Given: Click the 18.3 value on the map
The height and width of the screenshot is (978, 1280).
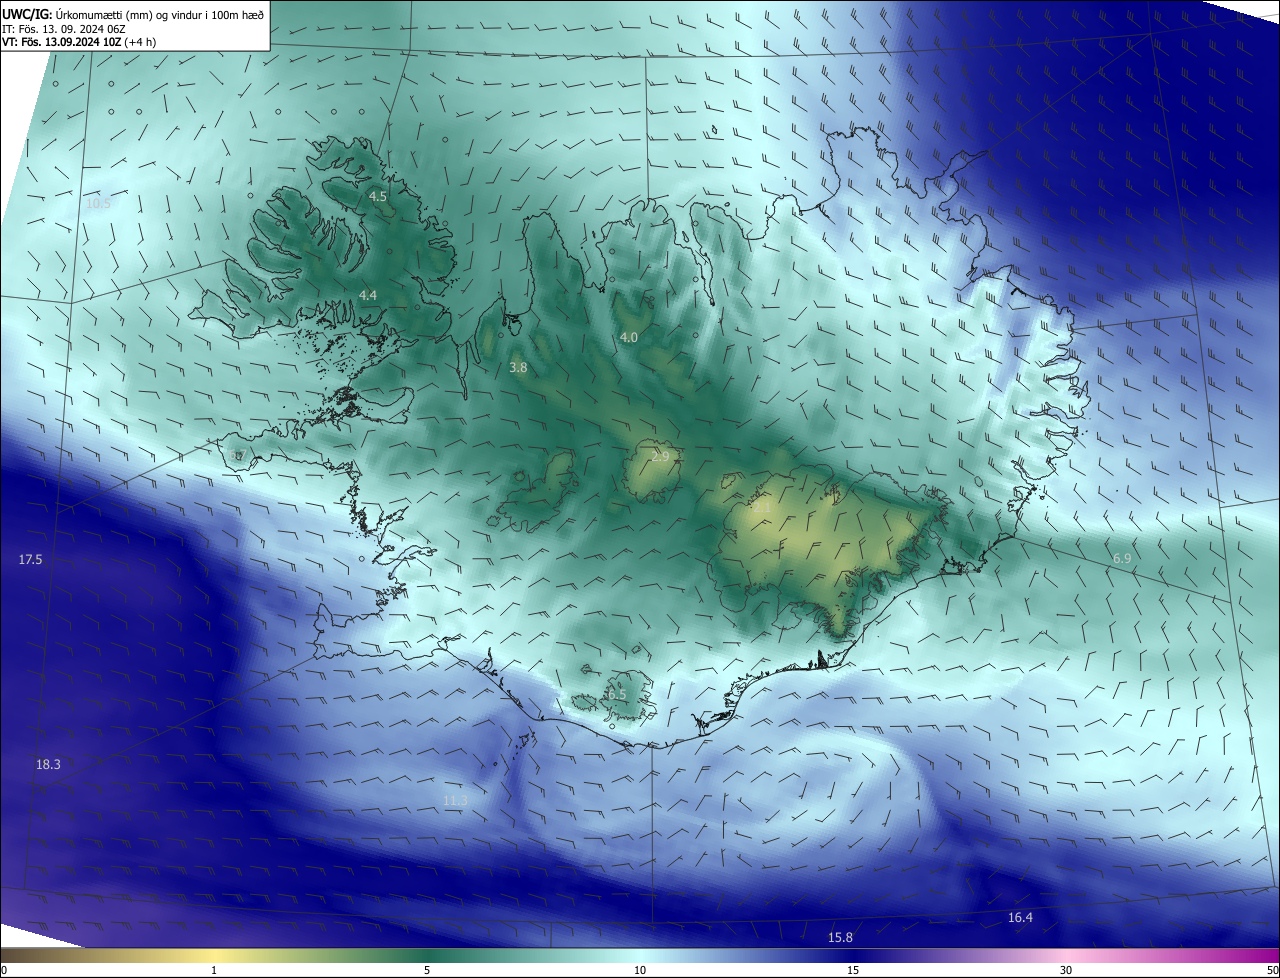Looking at the screenshot, I should (48, 765).
